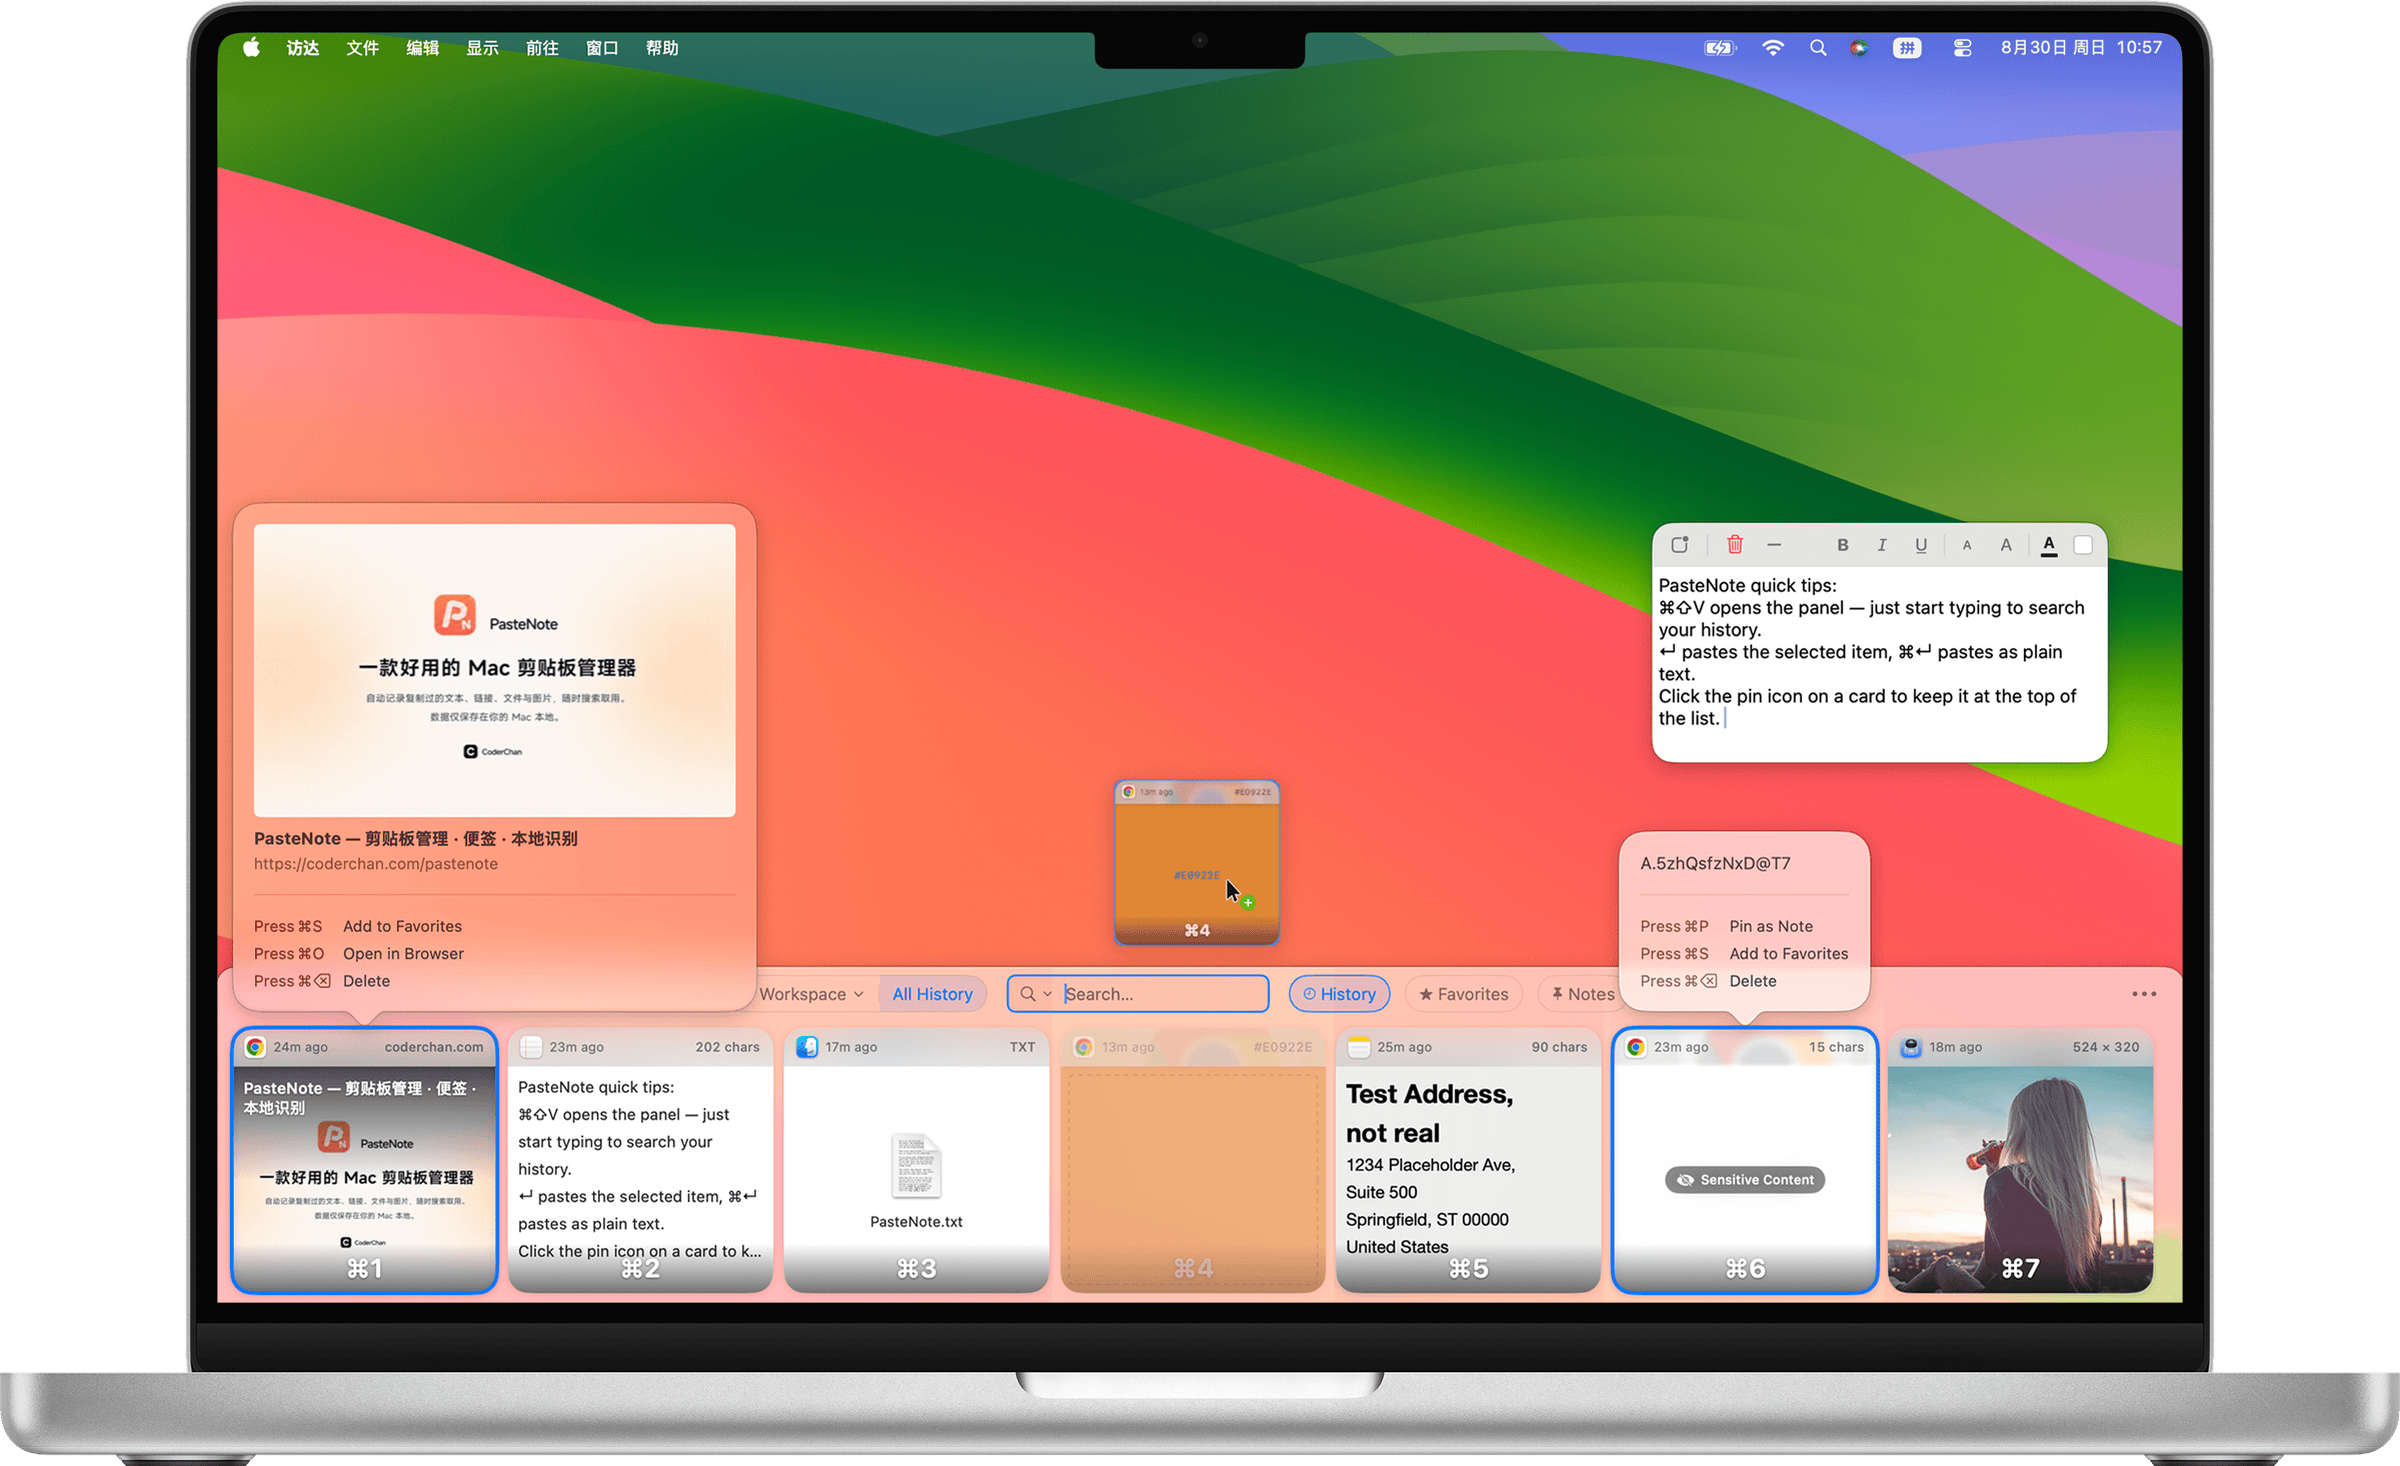Toggle bold formatting in the note
2400x1466 pixels.
click(1842, 545)
